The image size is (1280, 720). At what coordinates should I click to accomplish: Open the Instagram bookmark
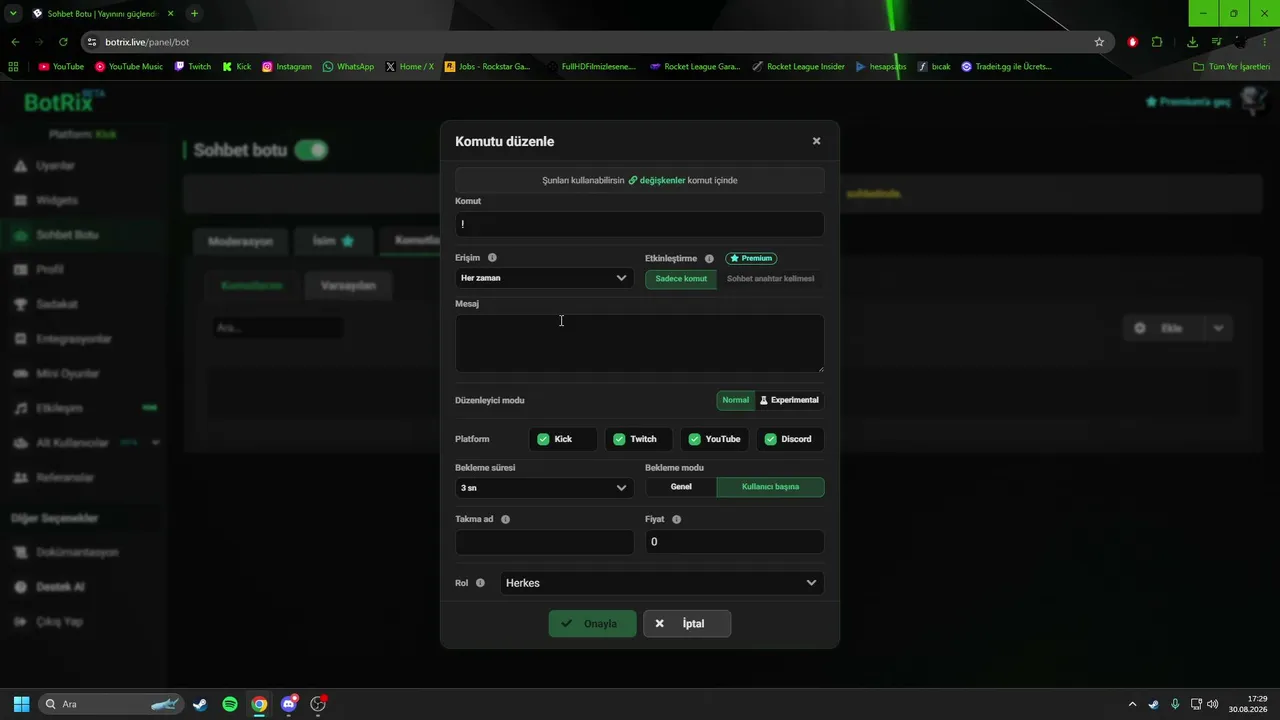pos(287,67)
